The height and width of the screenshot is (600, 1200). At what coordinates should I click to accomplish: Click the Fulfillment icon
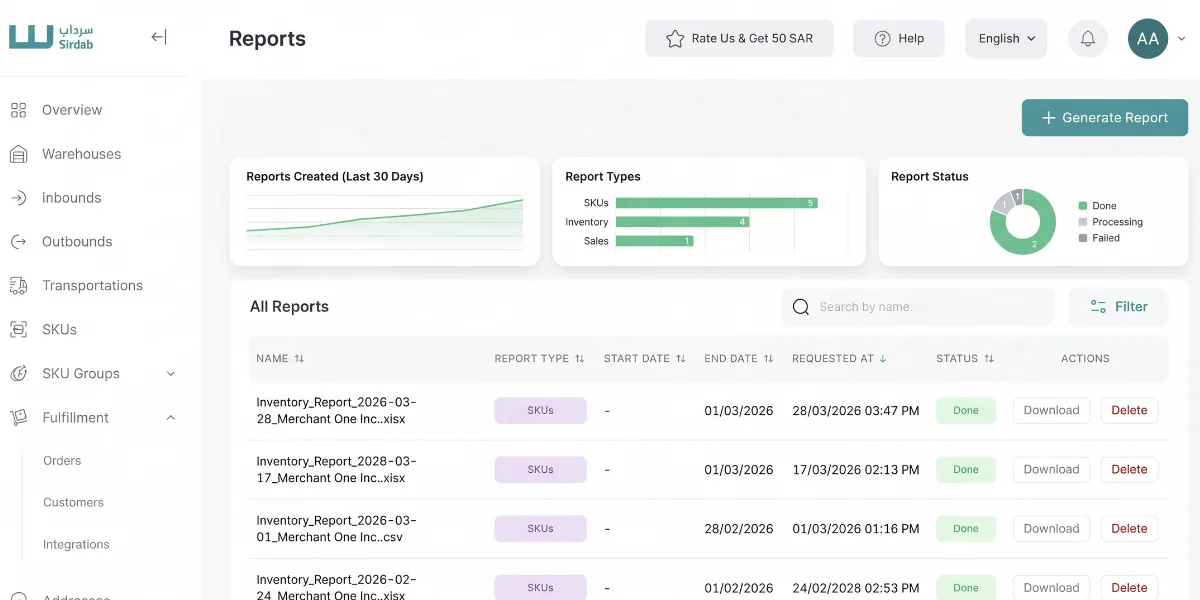tap(18, 418)
